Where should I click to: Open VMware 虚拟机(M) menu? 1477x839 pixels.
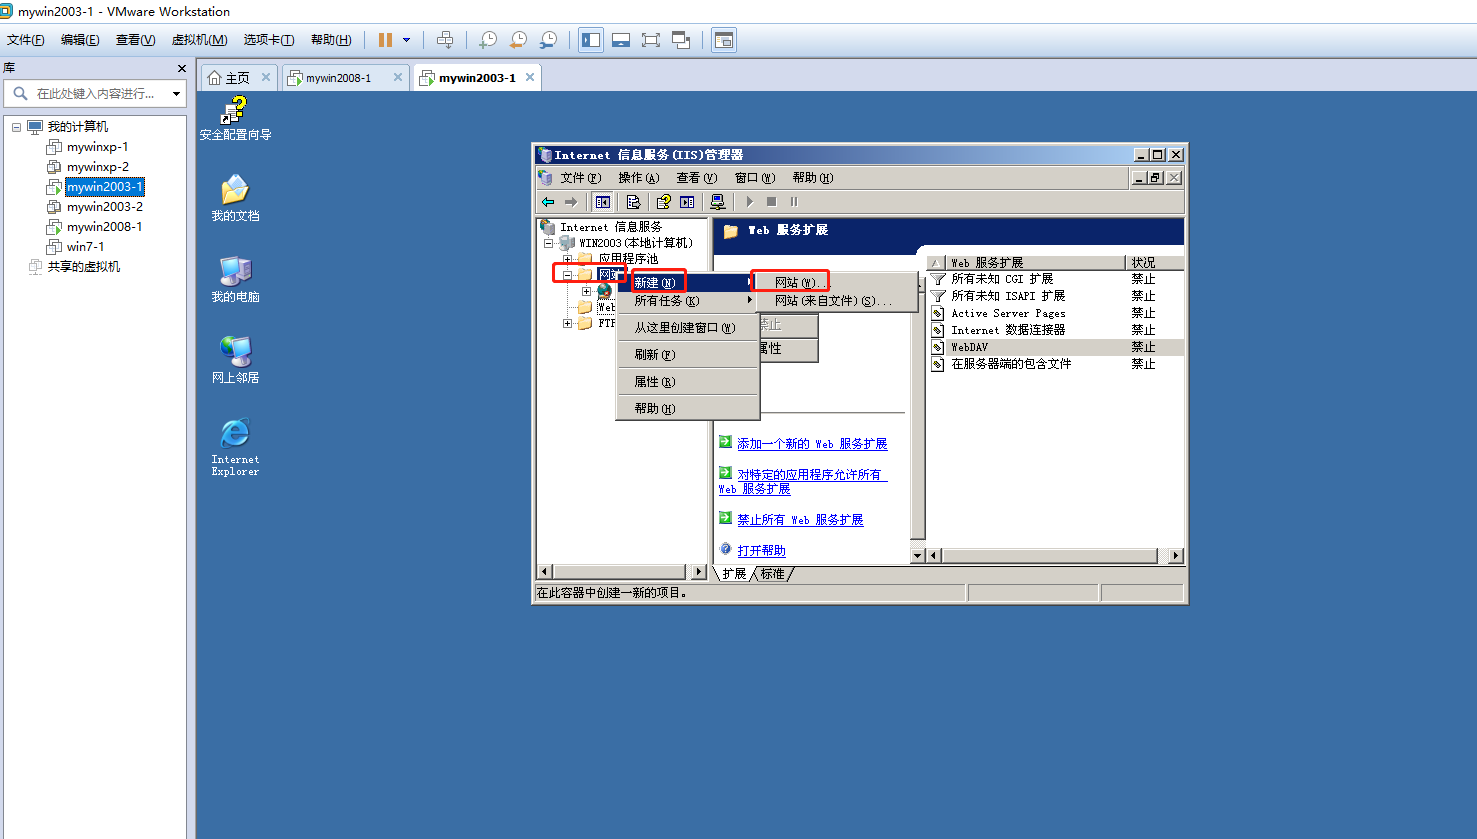pyautogui.click(x=200, y=40)
